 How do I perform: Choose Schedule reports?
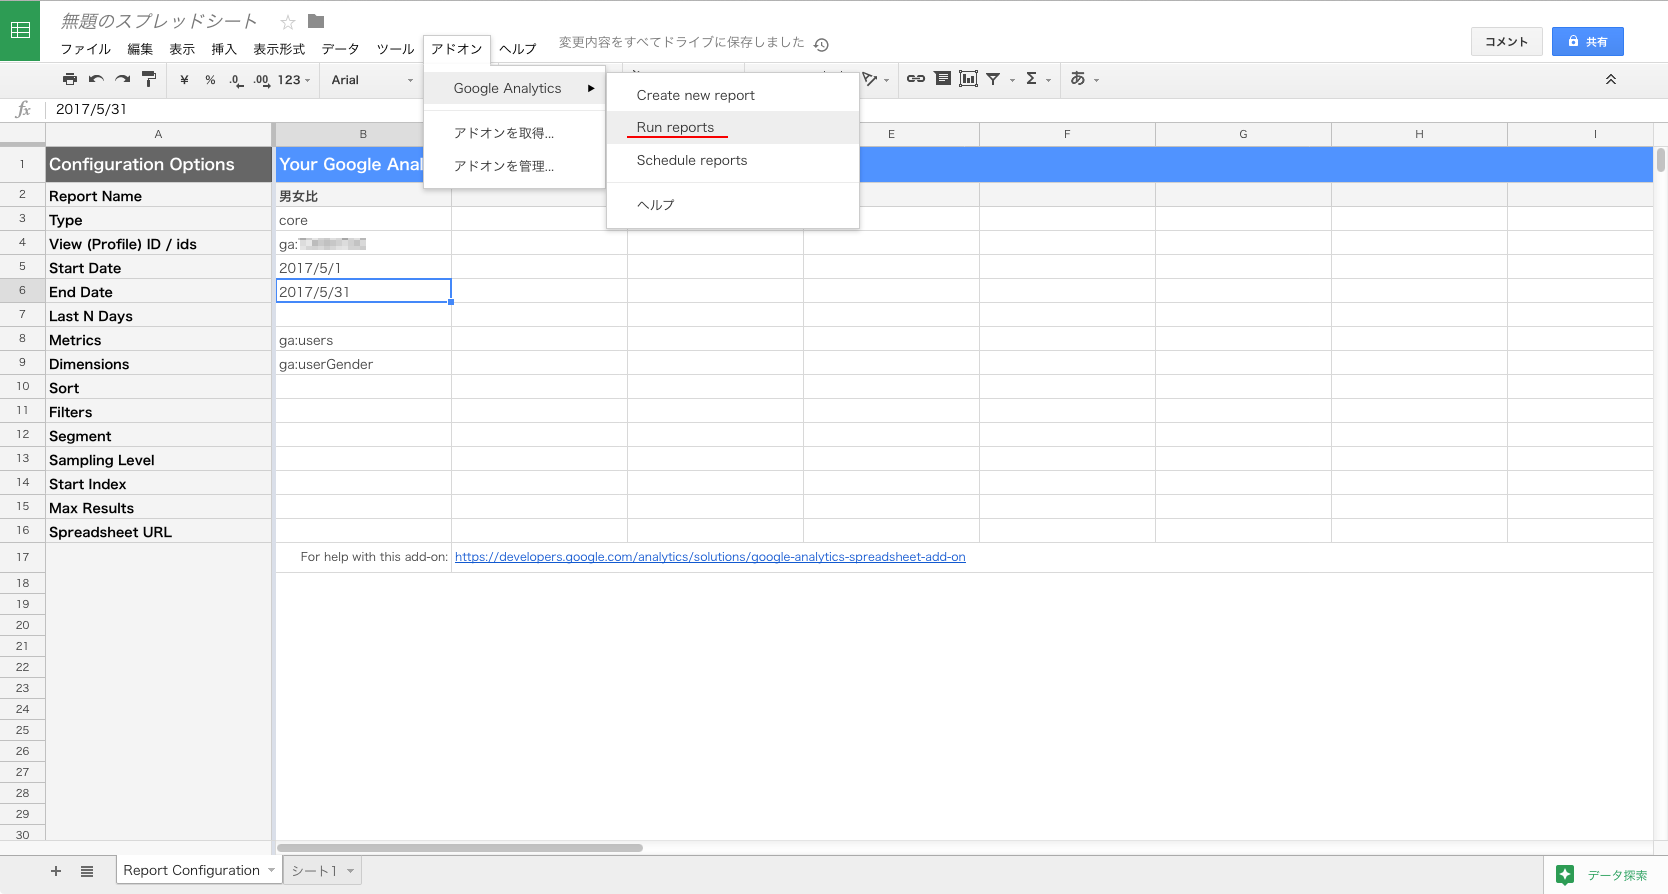(x=733, y=160)
